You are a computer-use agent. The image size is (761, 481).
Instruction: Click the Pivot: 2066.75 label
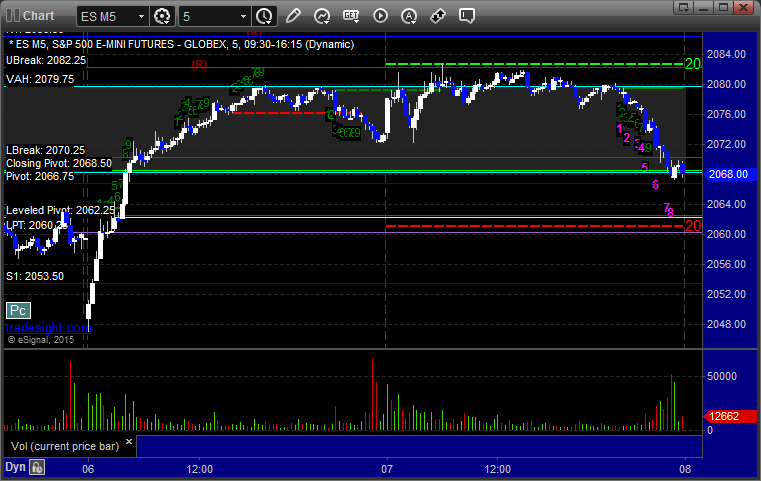(x=40, y=176)
